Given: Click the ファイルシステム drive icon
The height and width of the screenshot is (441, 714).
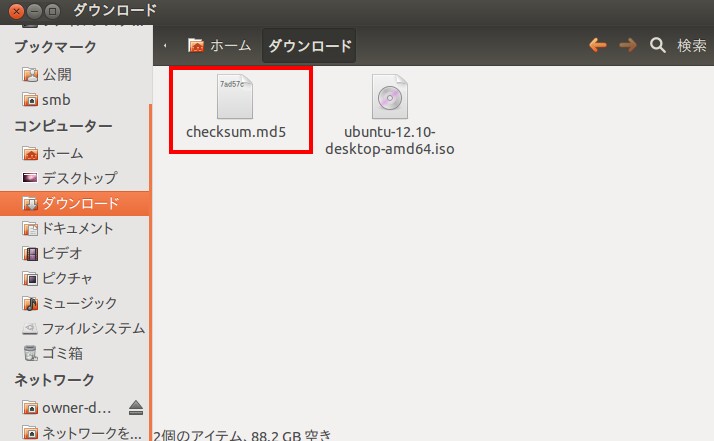Looking at the screenshot, I should coord(30,328).
